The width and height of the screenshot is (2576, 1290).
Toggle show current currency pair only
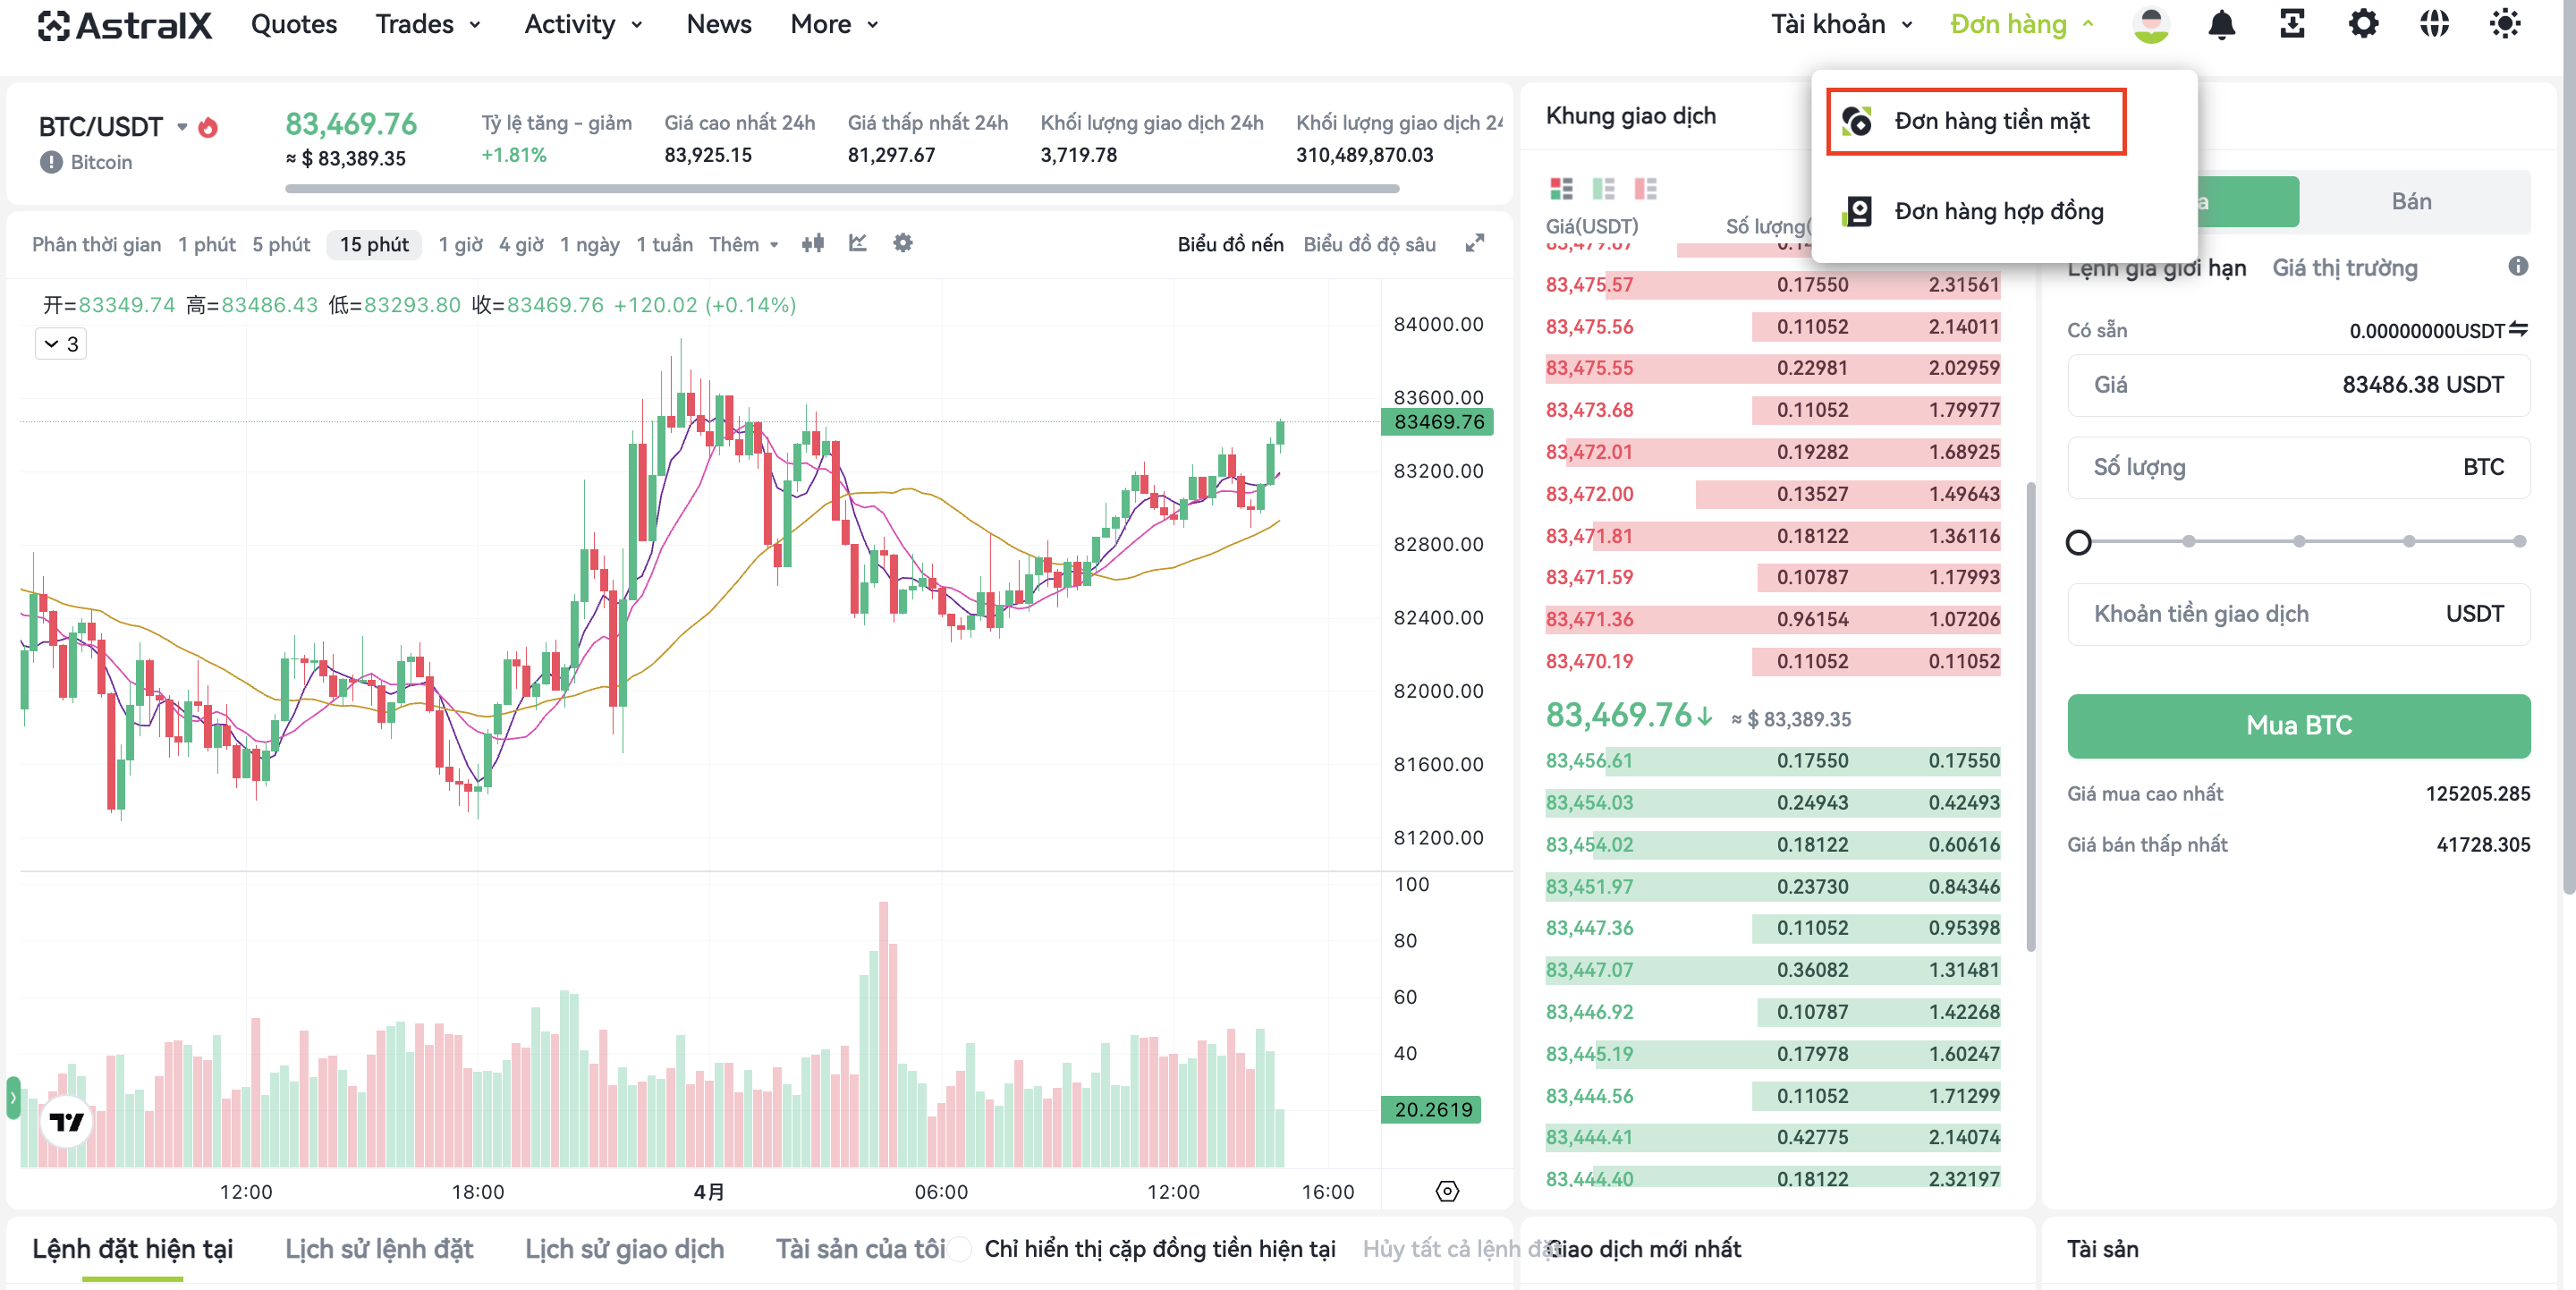click(959, 1249)
